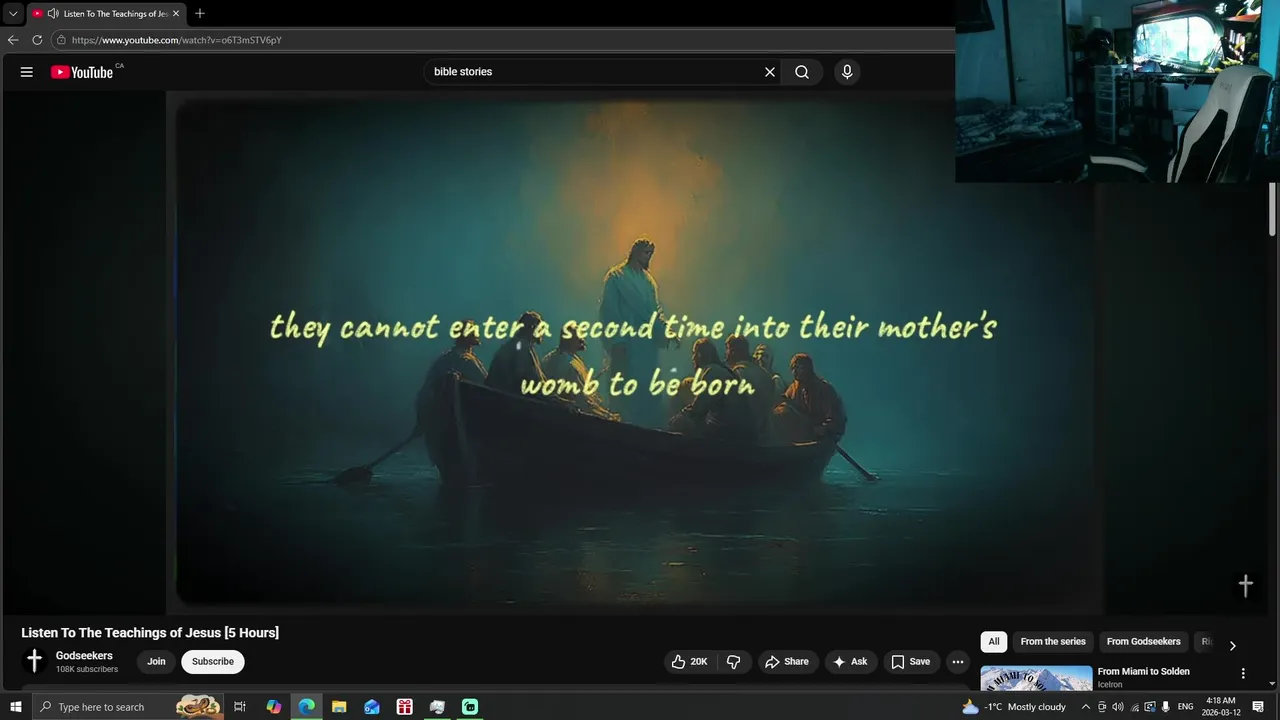Viewport: 1280px width, 720px height.
Task: Click the search magnifier button
Action: click(x=802, y=72)
